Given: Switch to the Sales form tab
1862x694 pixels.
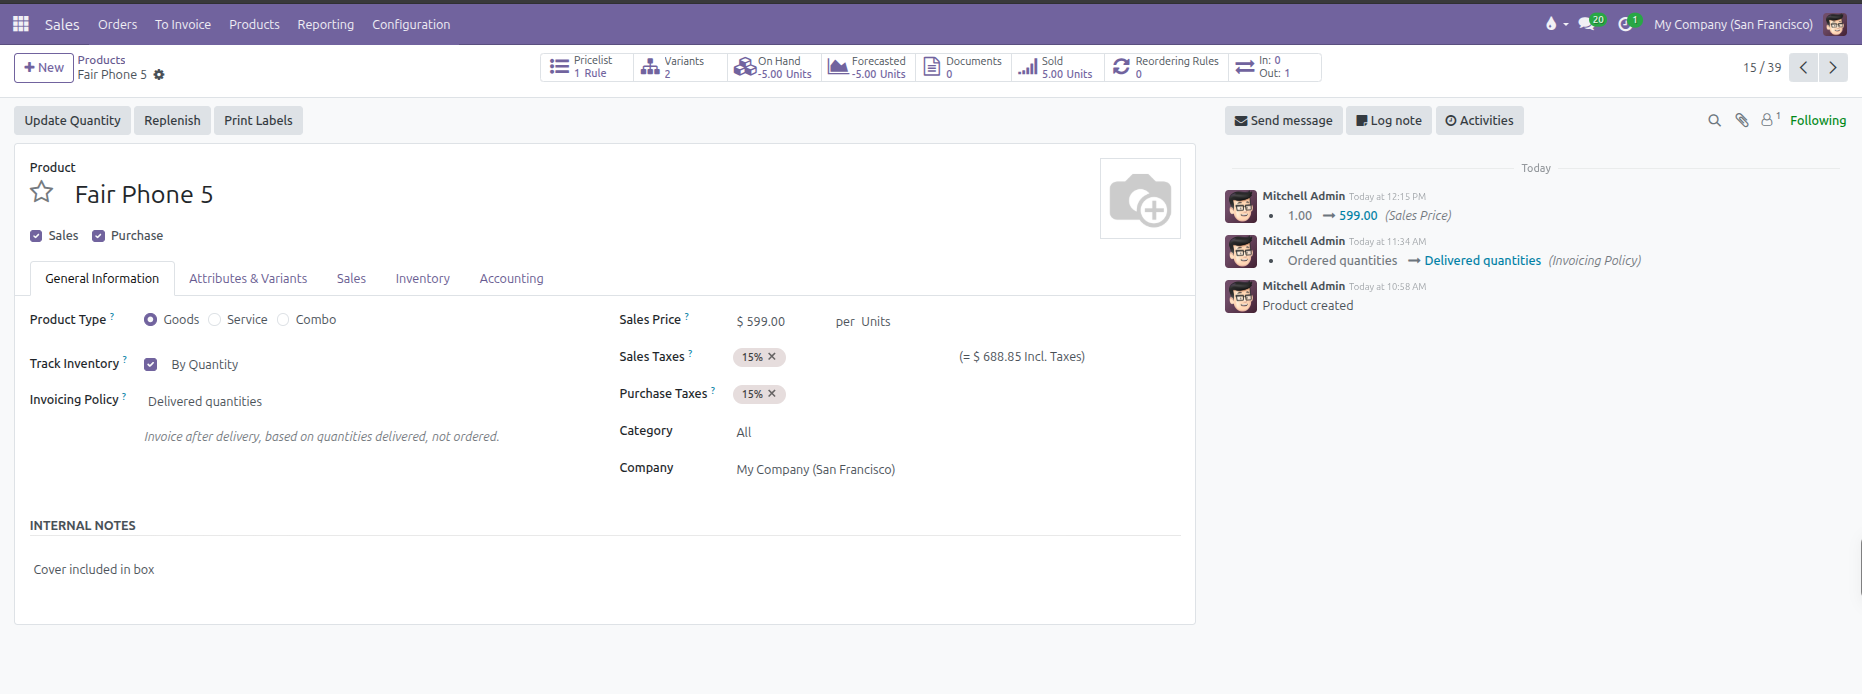Looking at the screenshot, I should [351, 279].
